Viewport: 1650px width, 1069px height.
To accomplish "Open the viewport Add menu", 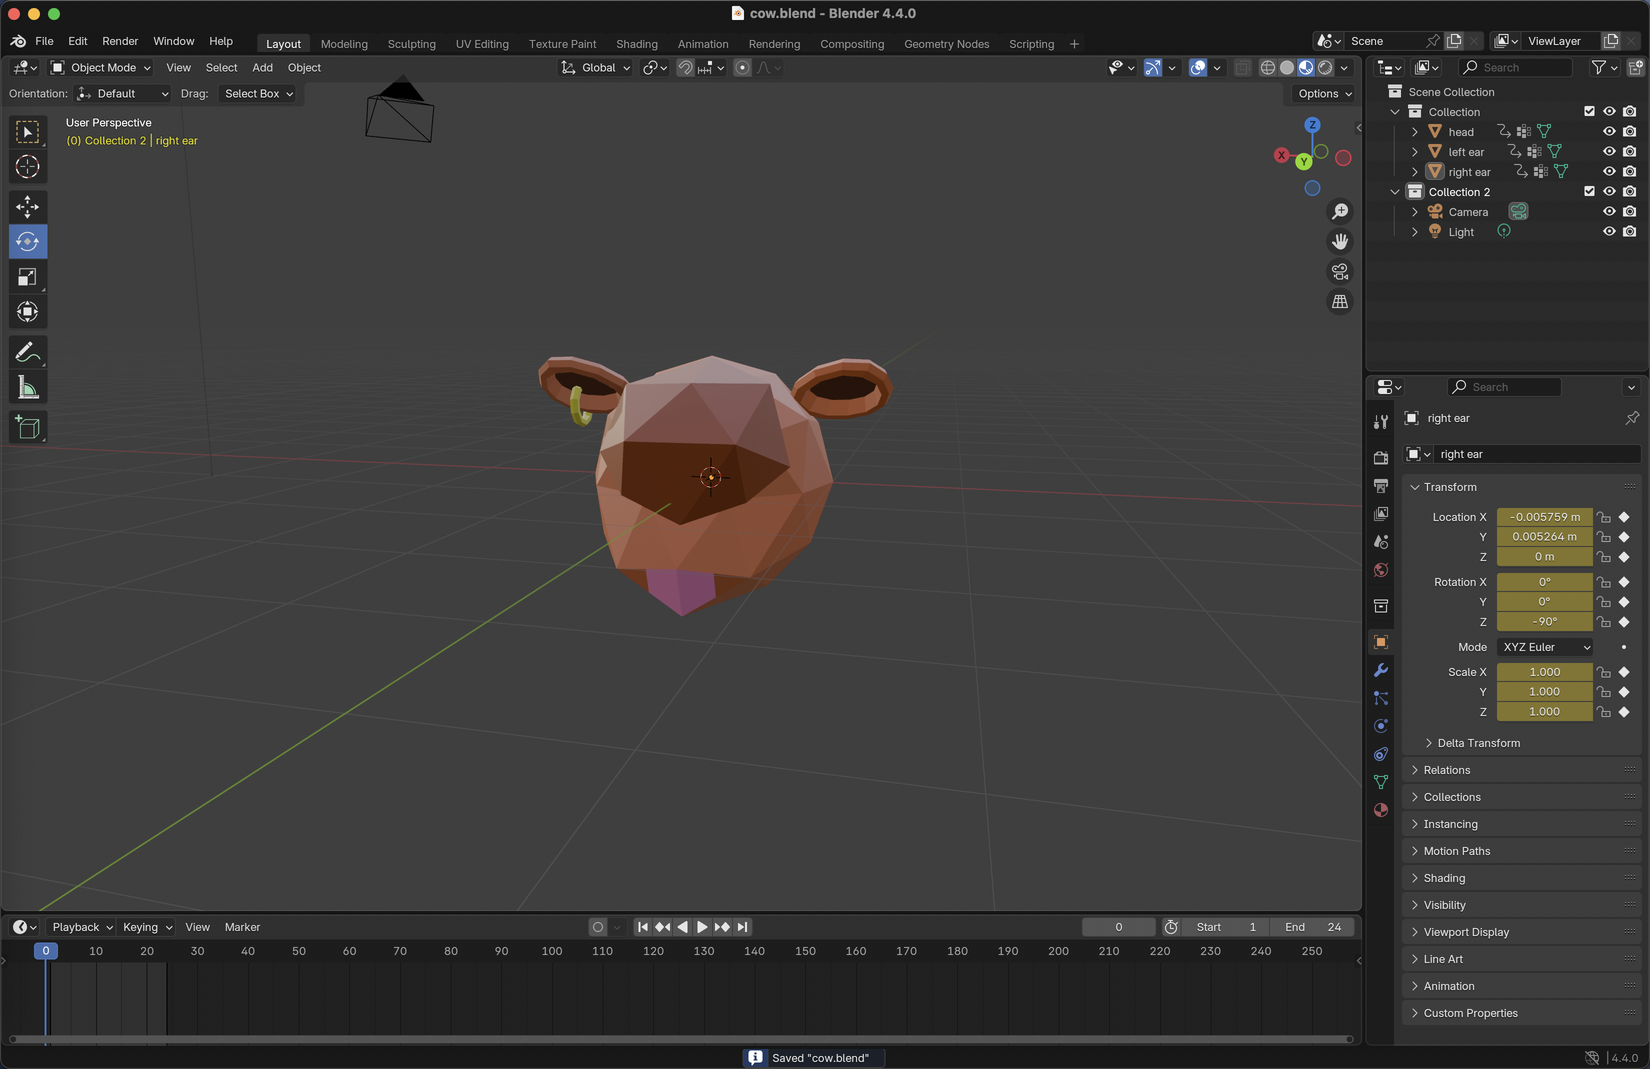I will click(262, 68).
